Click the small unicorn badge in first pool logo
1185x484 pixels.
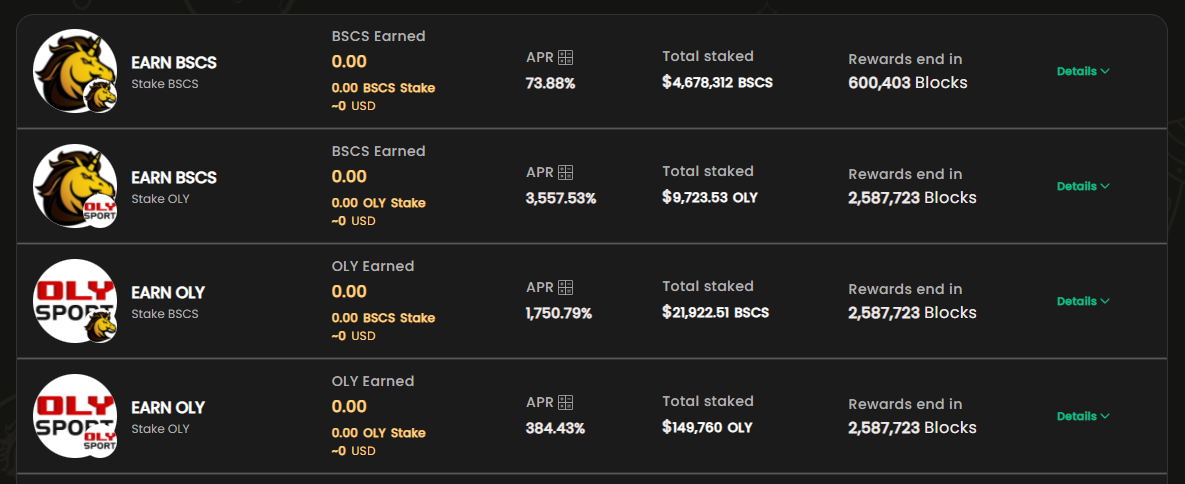101,96
